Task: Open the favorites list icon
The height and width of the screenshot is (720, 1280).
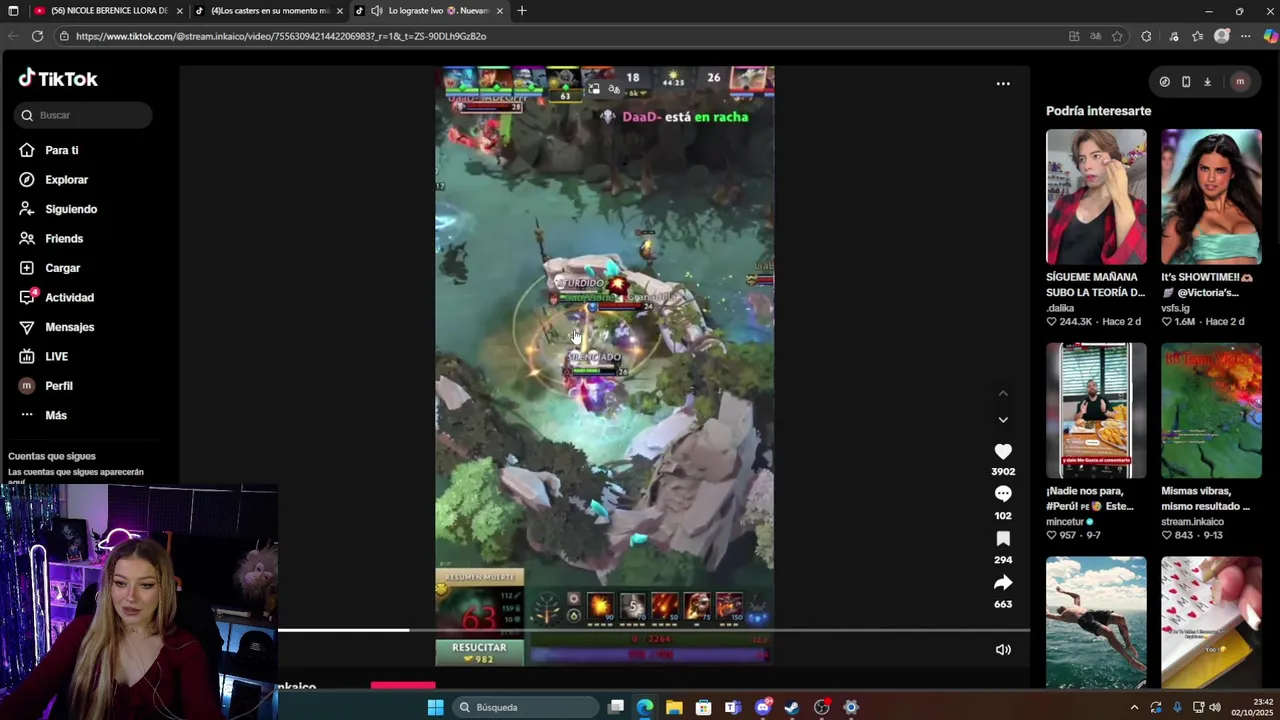Action: point(1197,36)
